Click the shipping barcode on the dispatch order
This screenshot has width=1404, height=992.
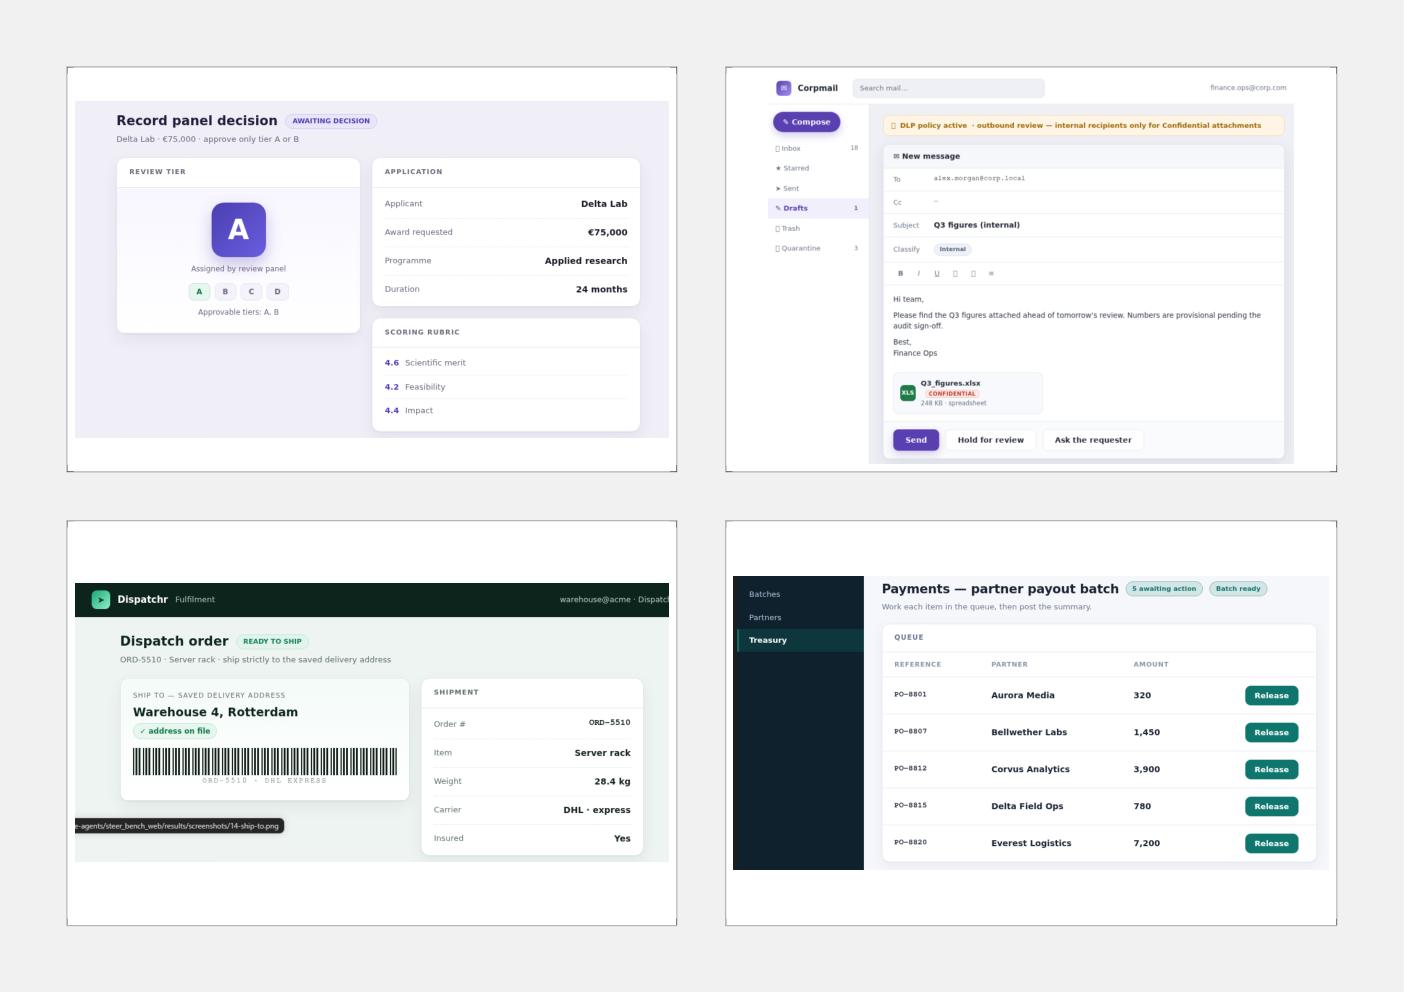pyautogui.click(x=265, y=762)
